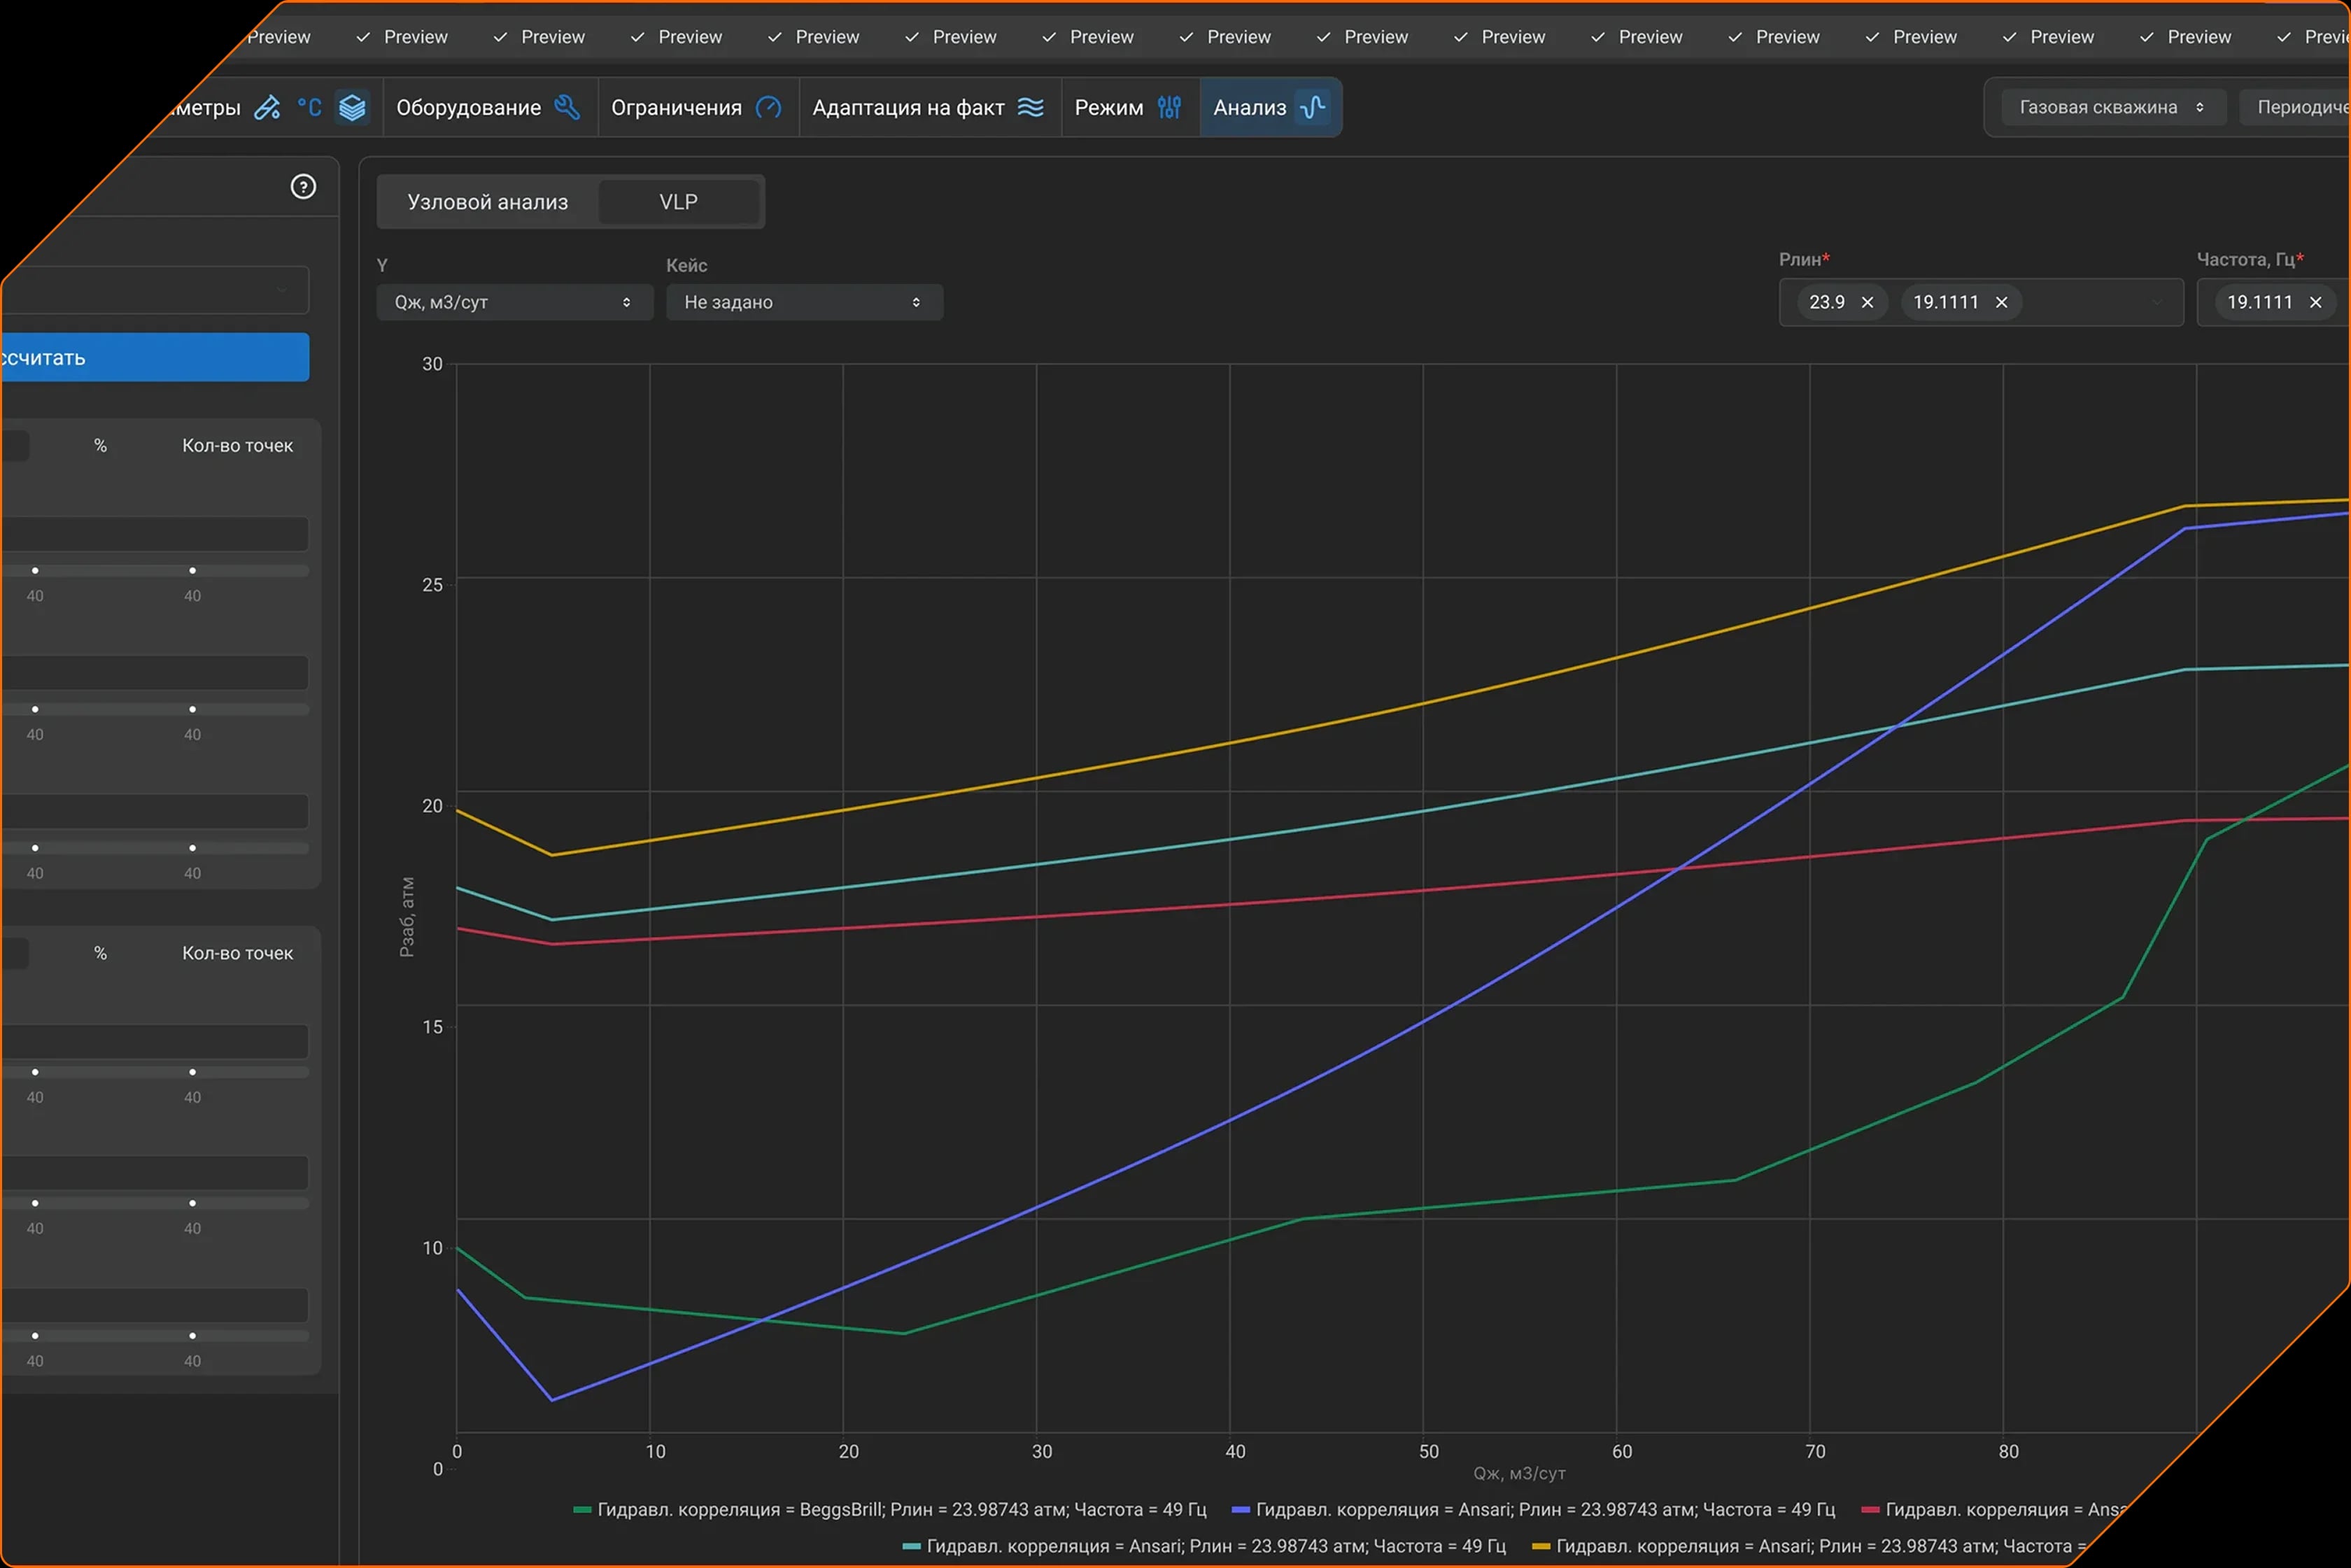Select the Анализ tab
Screen dimensions: 2351x1568
(x=1270, y=107)
